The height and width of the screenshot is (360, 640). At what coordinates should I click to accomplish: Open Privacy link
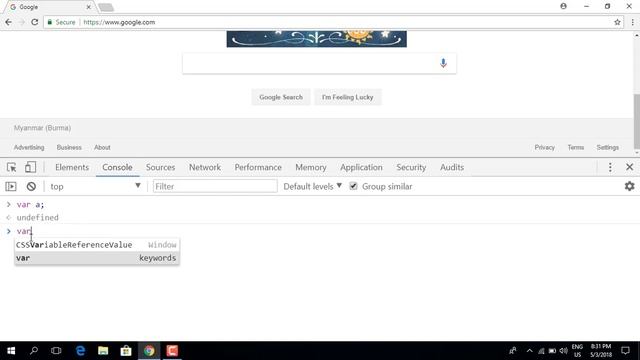544,147
